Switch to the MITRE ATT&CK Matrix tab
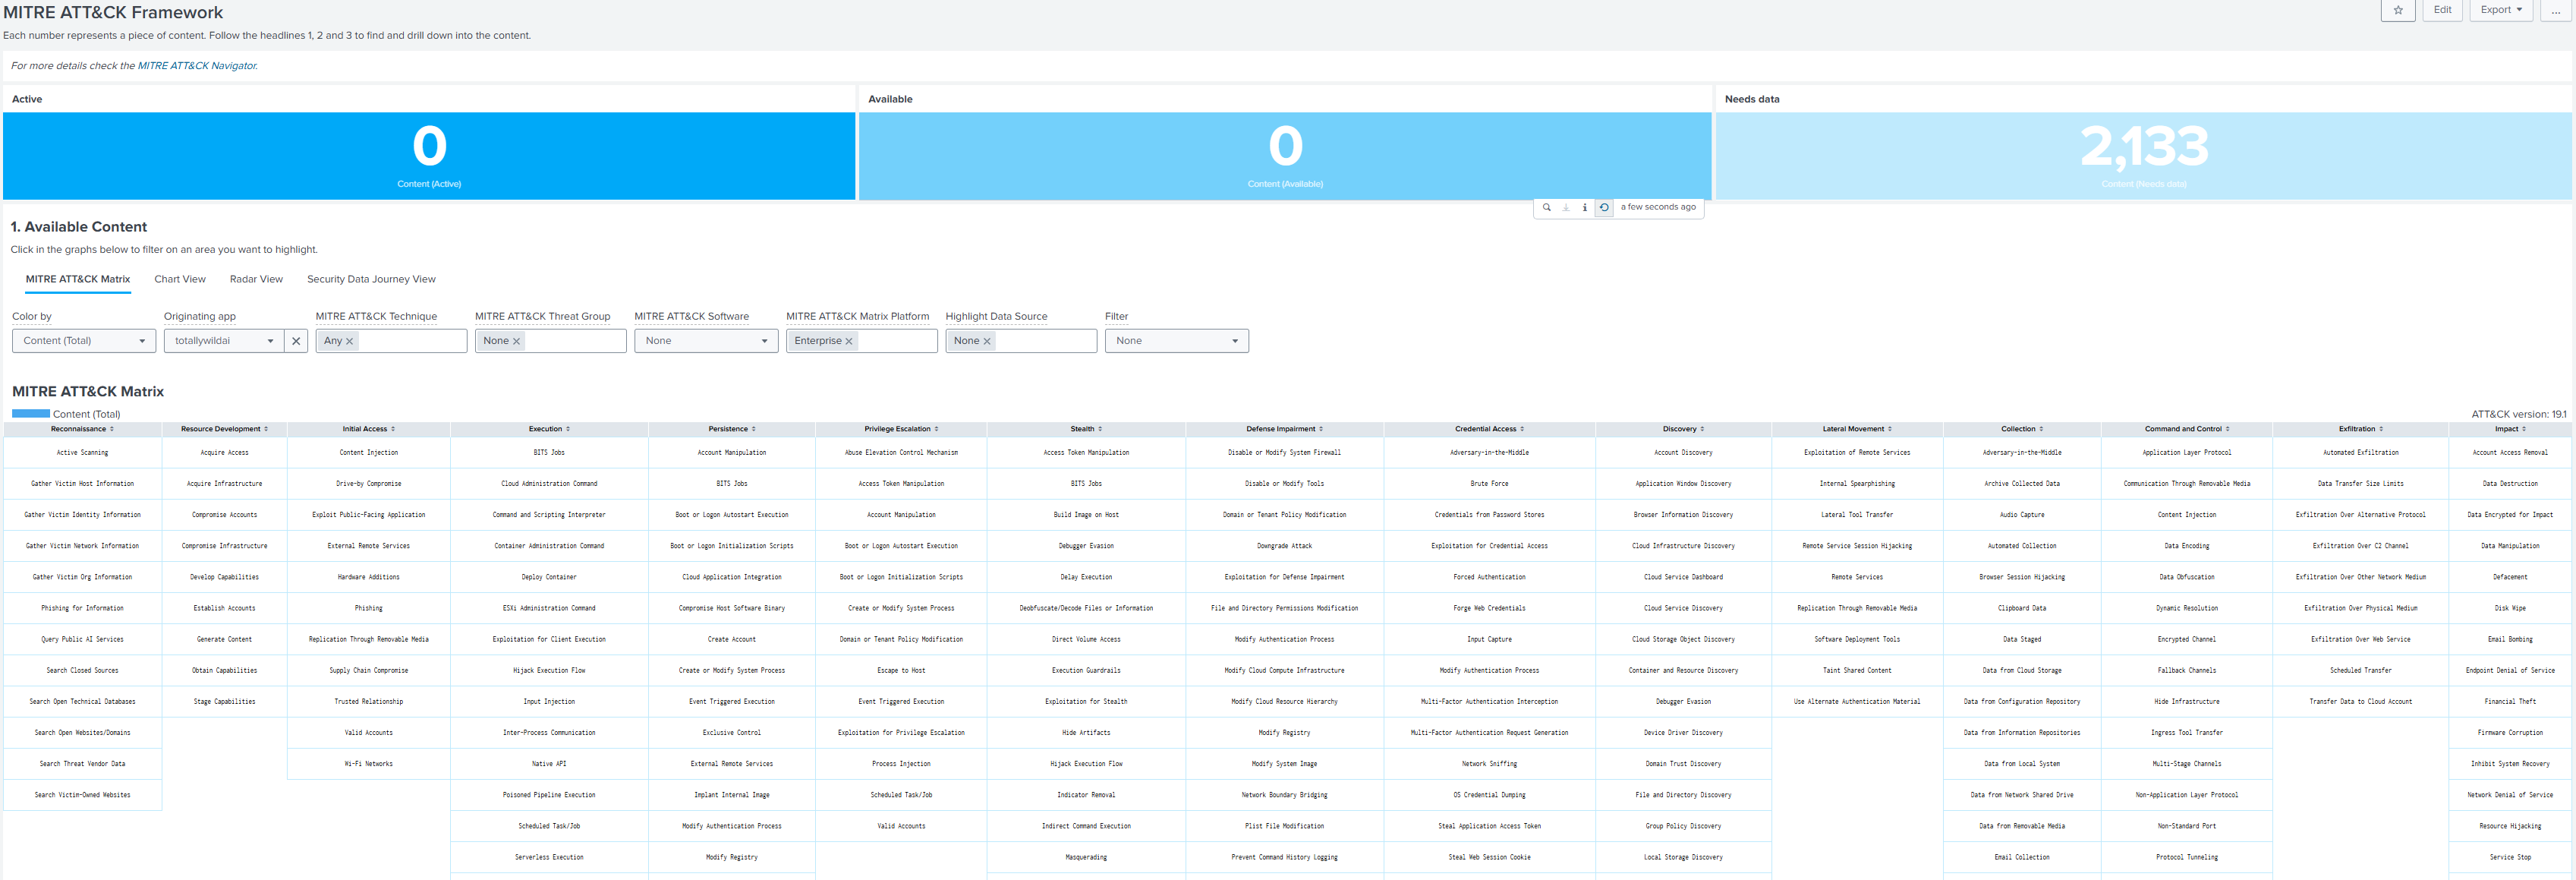2576x880 pixels. pyautogui.click(x=78, y=279)
